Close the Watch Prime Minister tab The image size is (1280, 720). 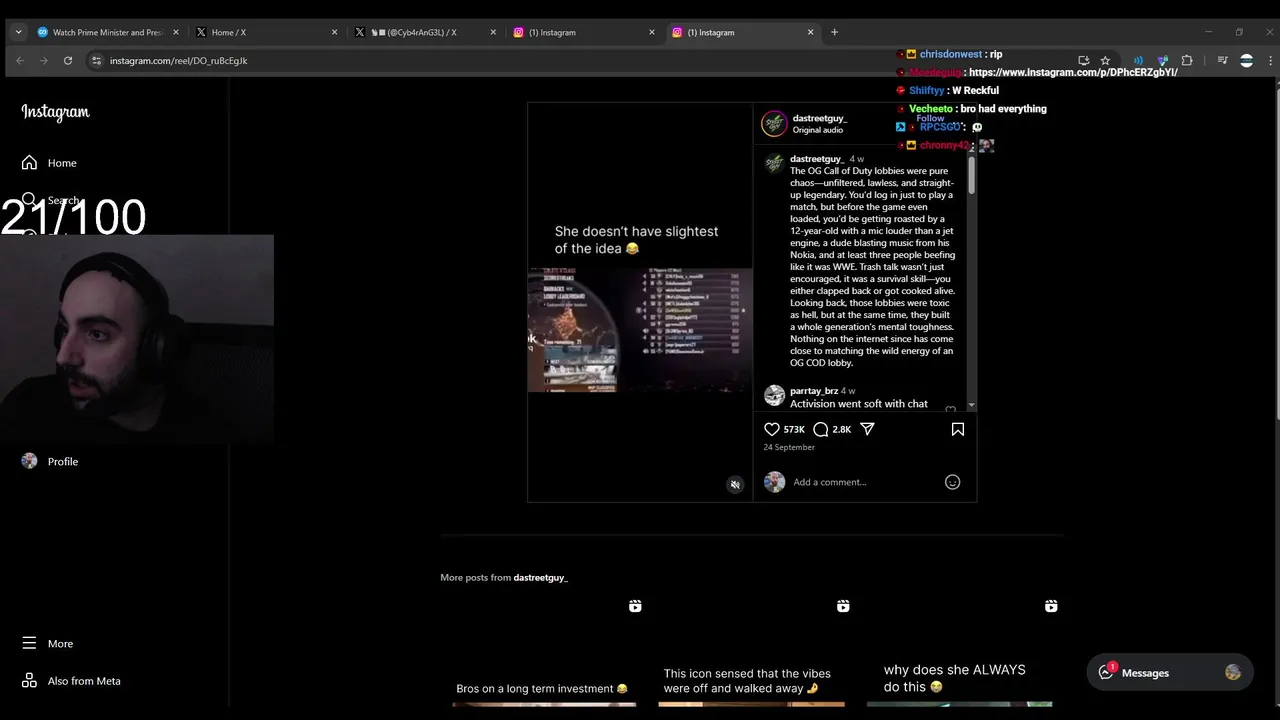pyautogui.click(x=176, y=32)
